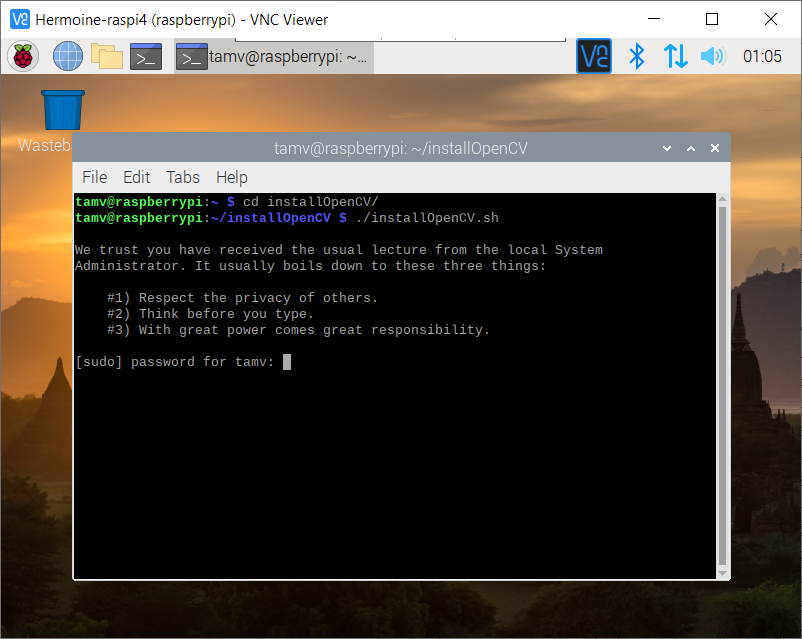Click the text './installOpenCV.sh'
Image resolution: width=802 pixels, height=639 pixels.
[427, 218]
